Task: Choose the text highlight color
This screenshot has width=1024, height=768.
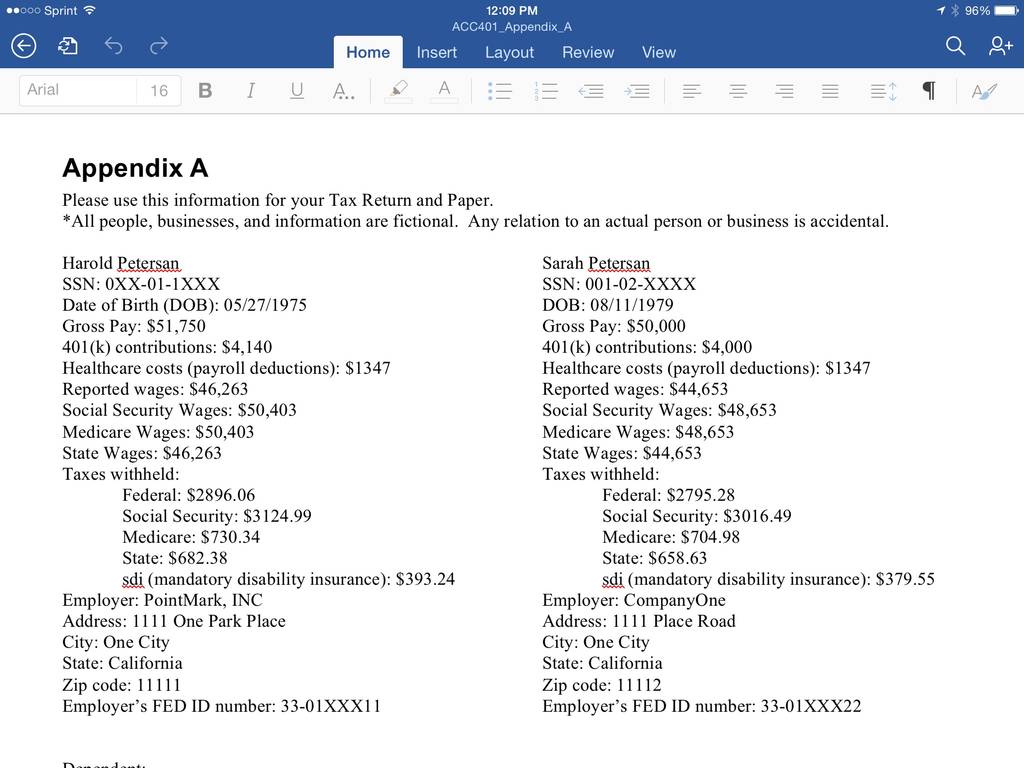Action: (x=398, y=91)
